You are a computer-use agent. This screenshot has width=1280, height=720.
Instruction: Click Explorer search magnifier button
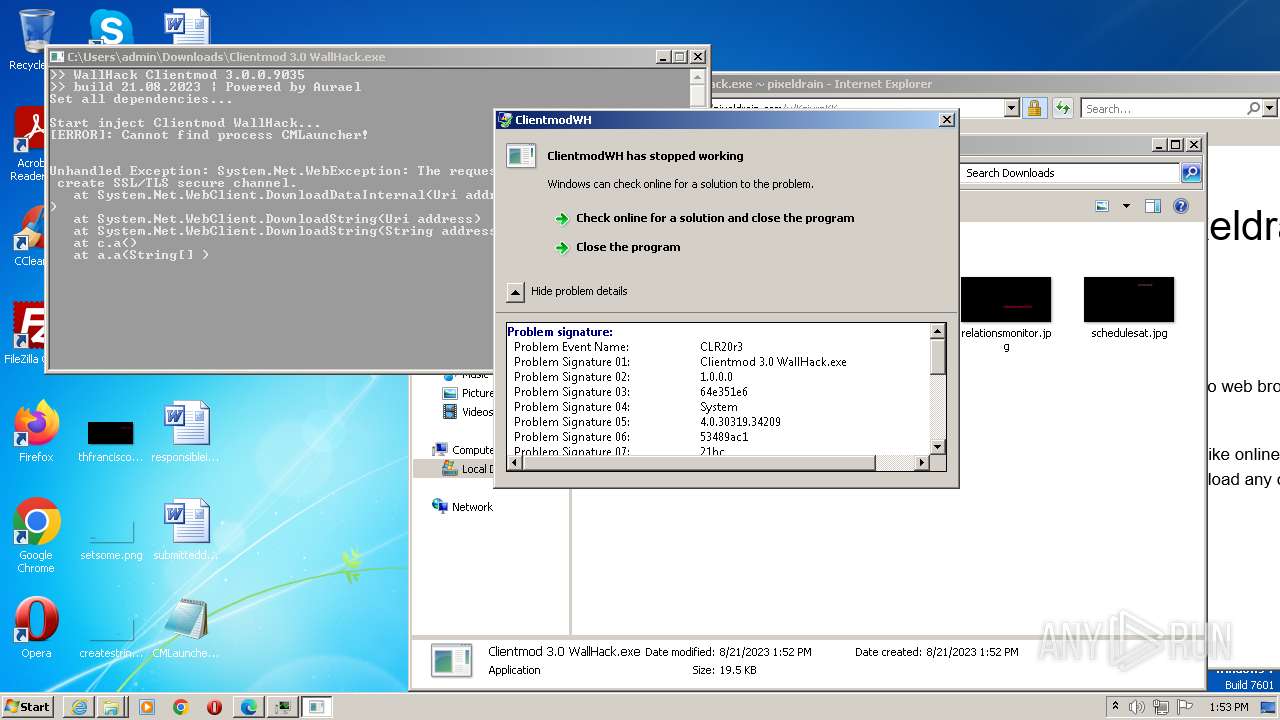coord(1190,173)
